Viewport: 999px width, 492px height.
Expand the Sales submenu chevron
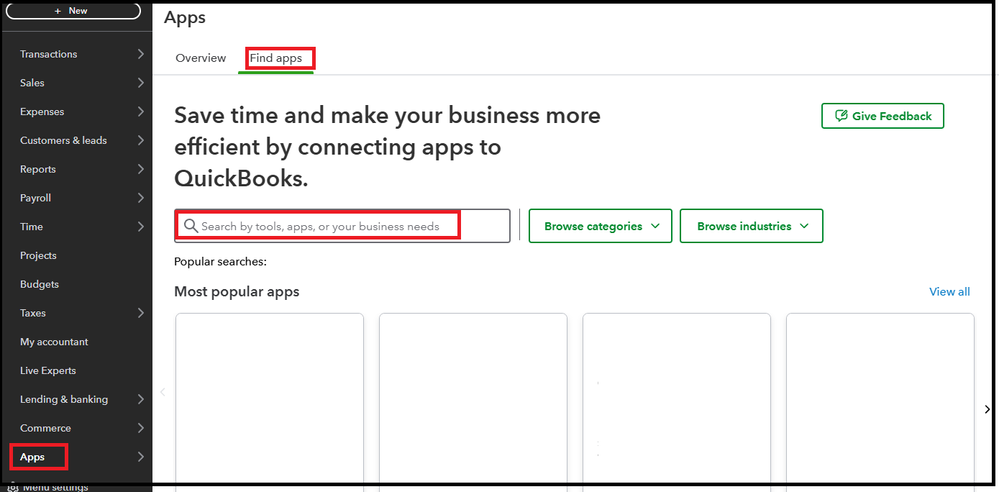coord(140,83)
